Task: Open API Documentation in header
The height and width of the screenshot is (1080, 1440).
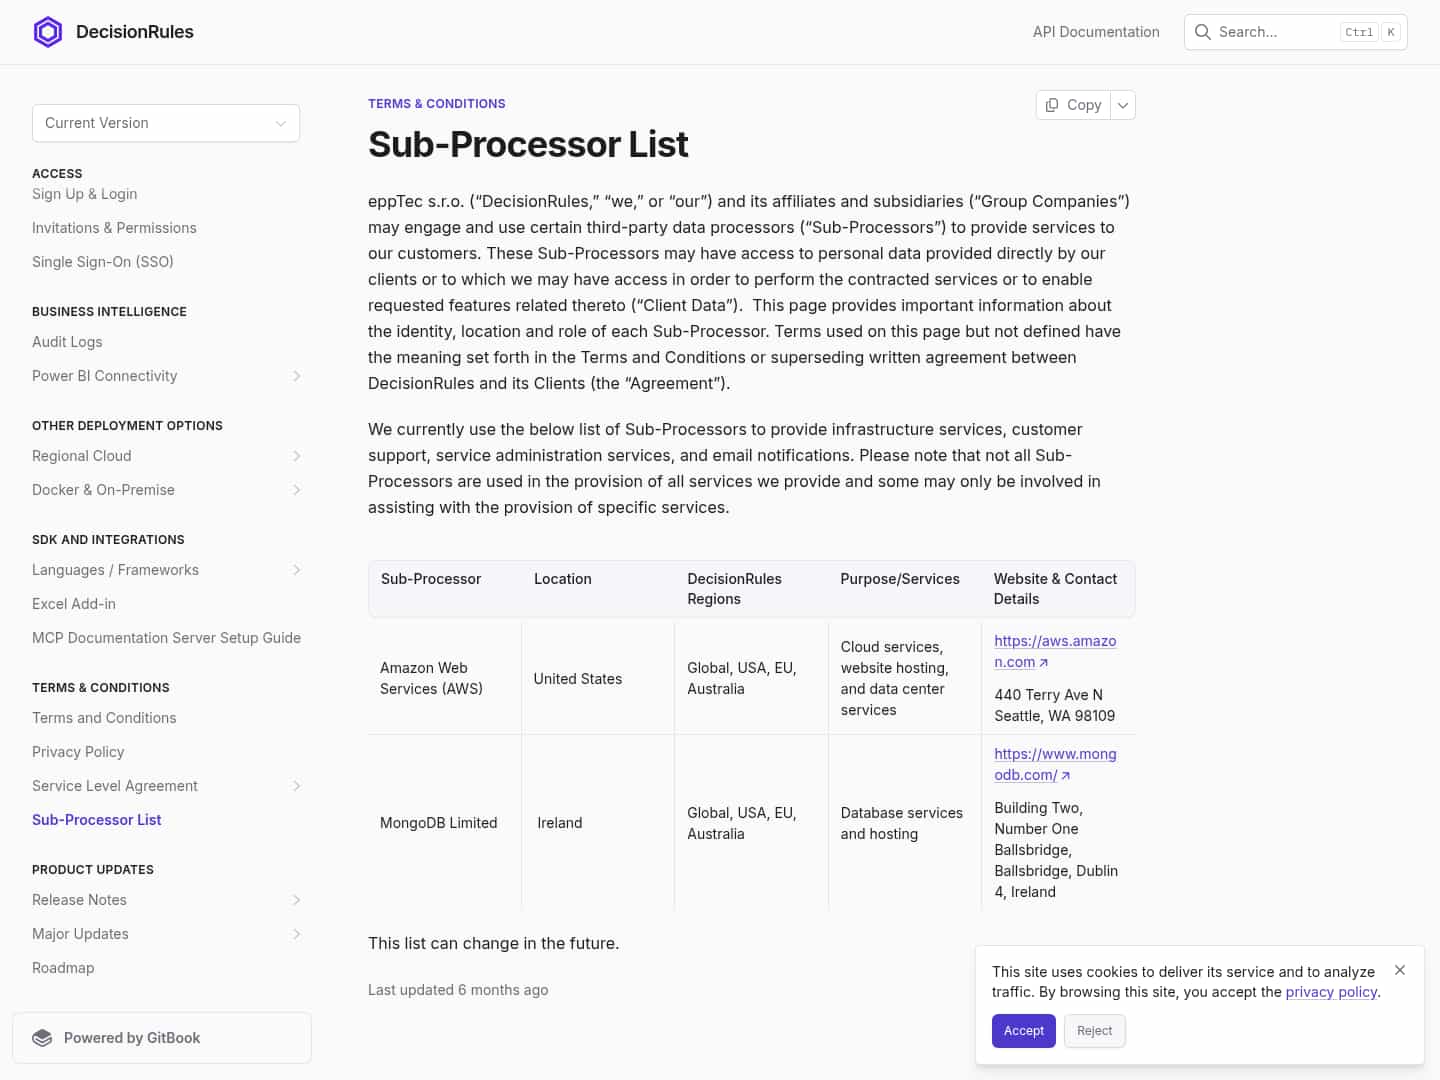Action: 1096,32
